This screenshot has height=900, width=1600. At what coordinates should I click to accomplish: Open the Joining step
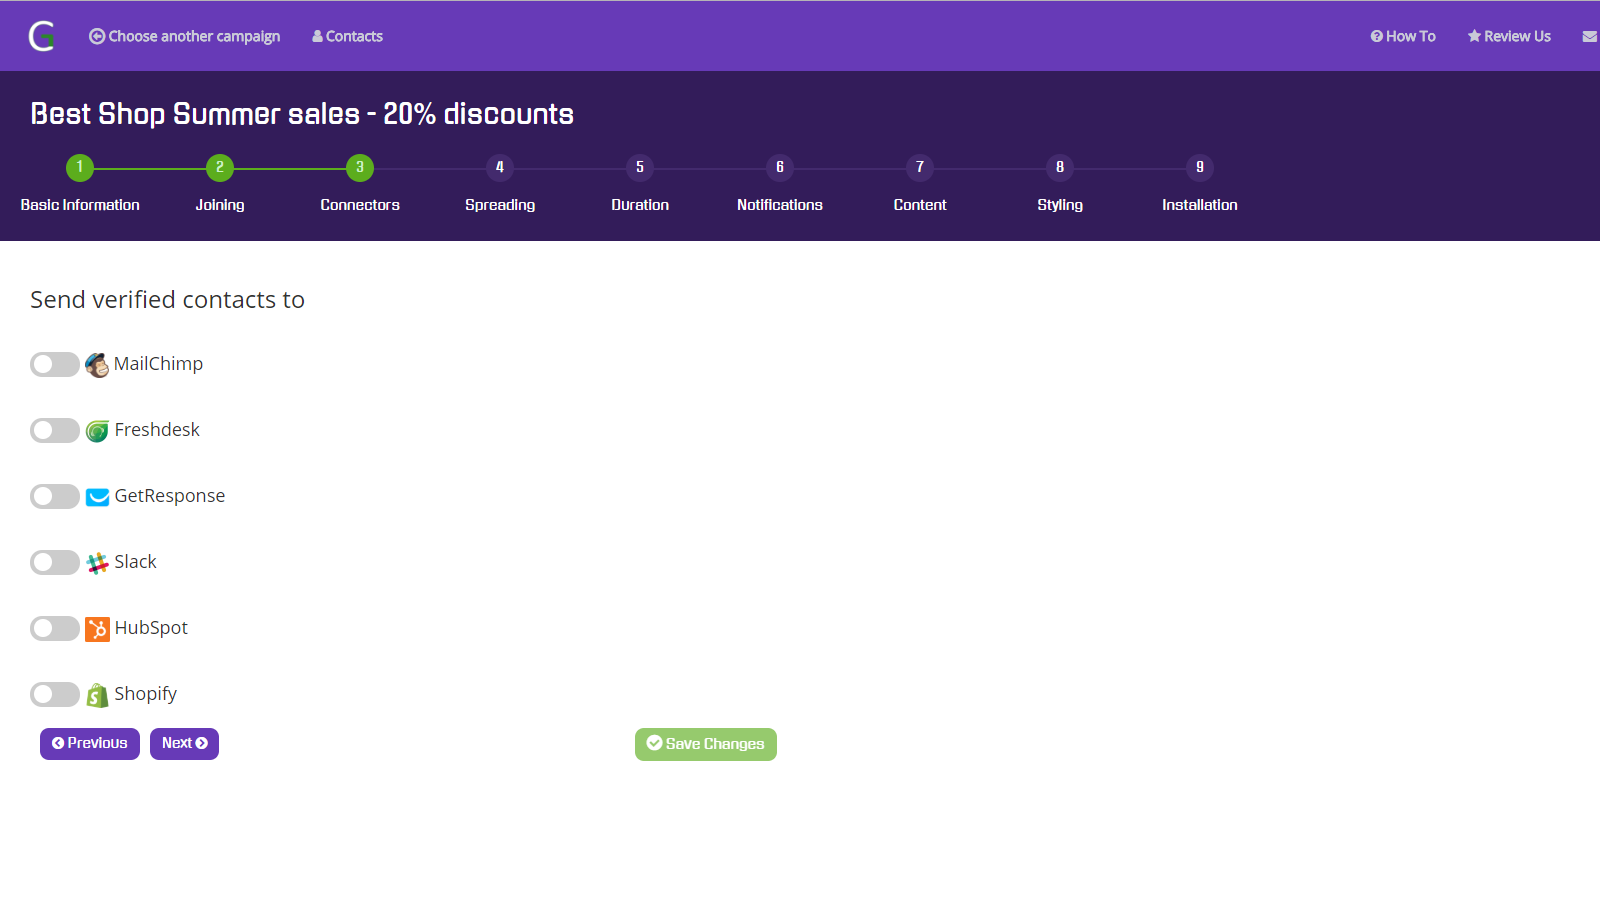(220, 205)
